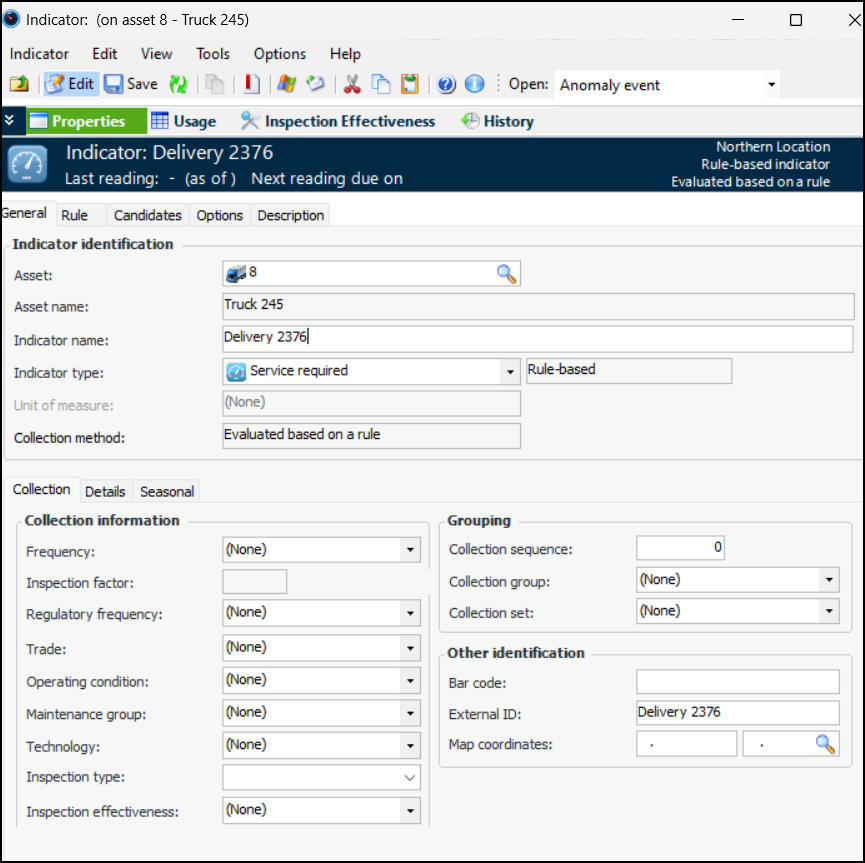This screenshot has height=863, width=865.
Task: Click the blue information icon
Action: [x=475, y=85]
